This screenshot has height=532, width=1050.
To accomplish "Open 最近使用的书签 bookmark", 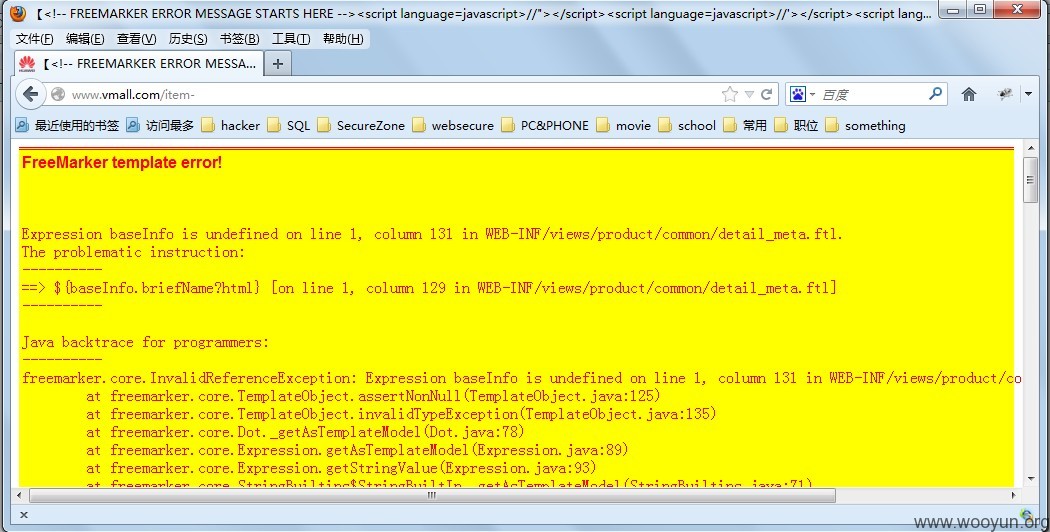I will (x=67, y=125).
